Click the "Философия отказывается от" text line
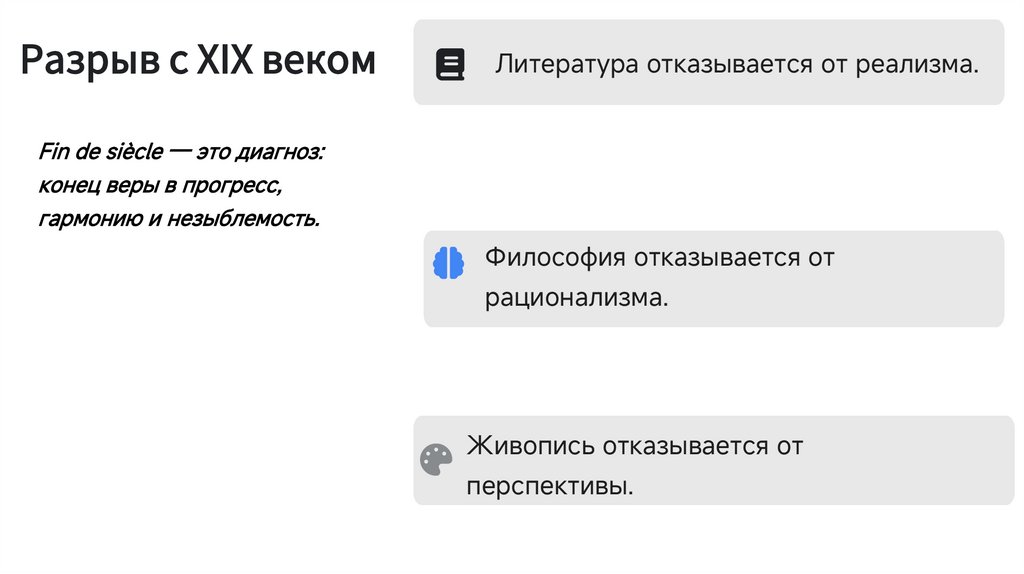The image size is (1024, 574). pos(659,258)
